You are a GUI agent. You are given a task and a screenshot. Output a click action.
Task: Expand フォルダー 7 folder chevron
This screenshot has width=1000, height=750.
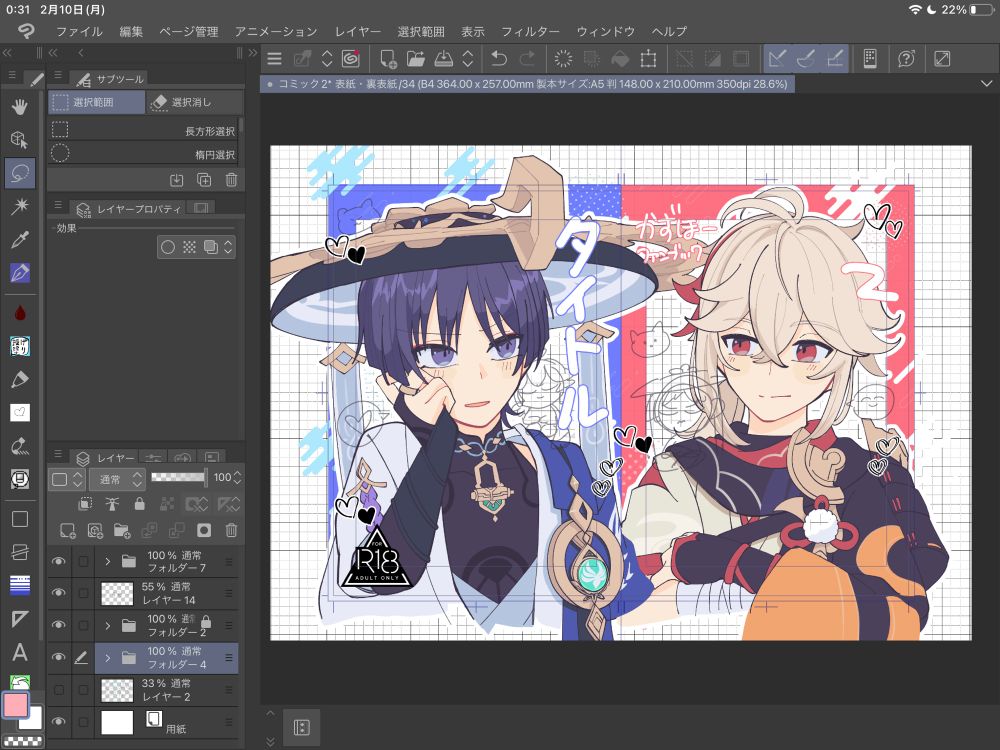point(107,561)
